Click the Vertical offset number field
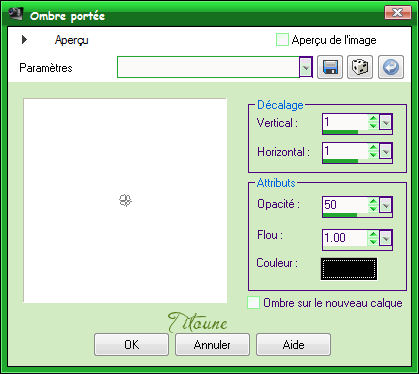Image resolution: width=419 pixels, height=374 pixels. pos(346,122)
